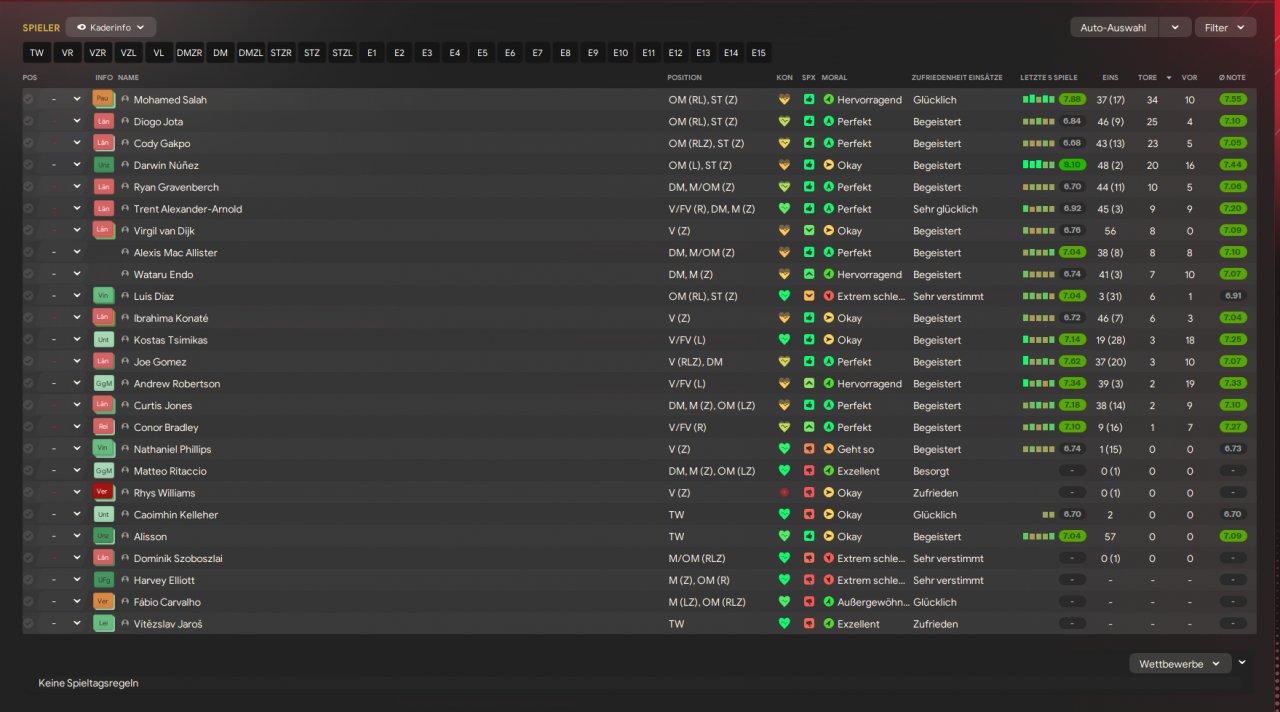Click Vitězslav Jaroš' Lei status badge
The image size is (1280, 712).
[103, 624]
